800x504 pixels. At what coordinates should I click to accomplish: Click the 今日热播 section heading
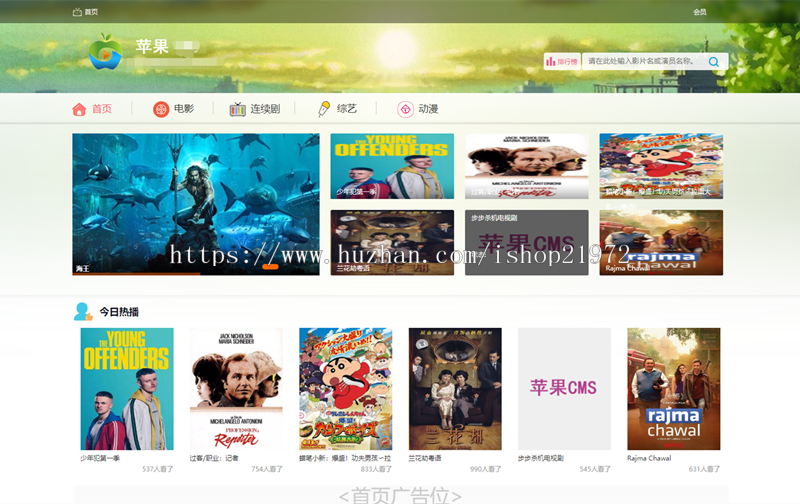(119, 312)
